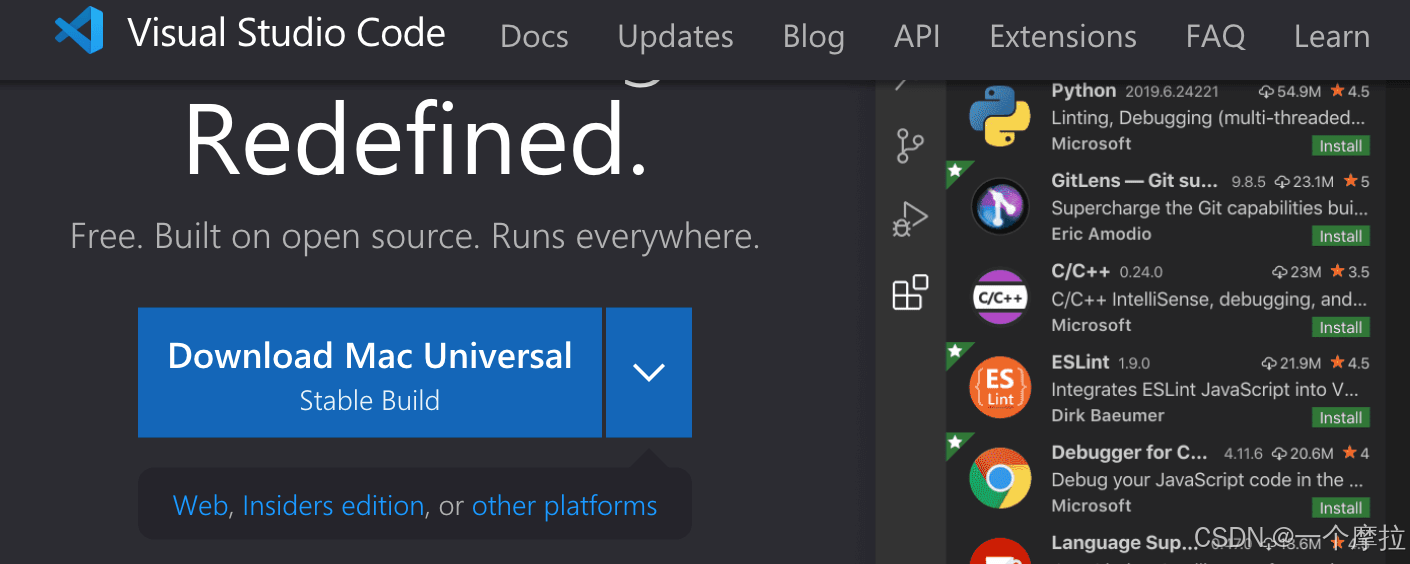Select the ESLint extension title
The height and width of the screenshot is (564, 1410).
pos(1080,362)
